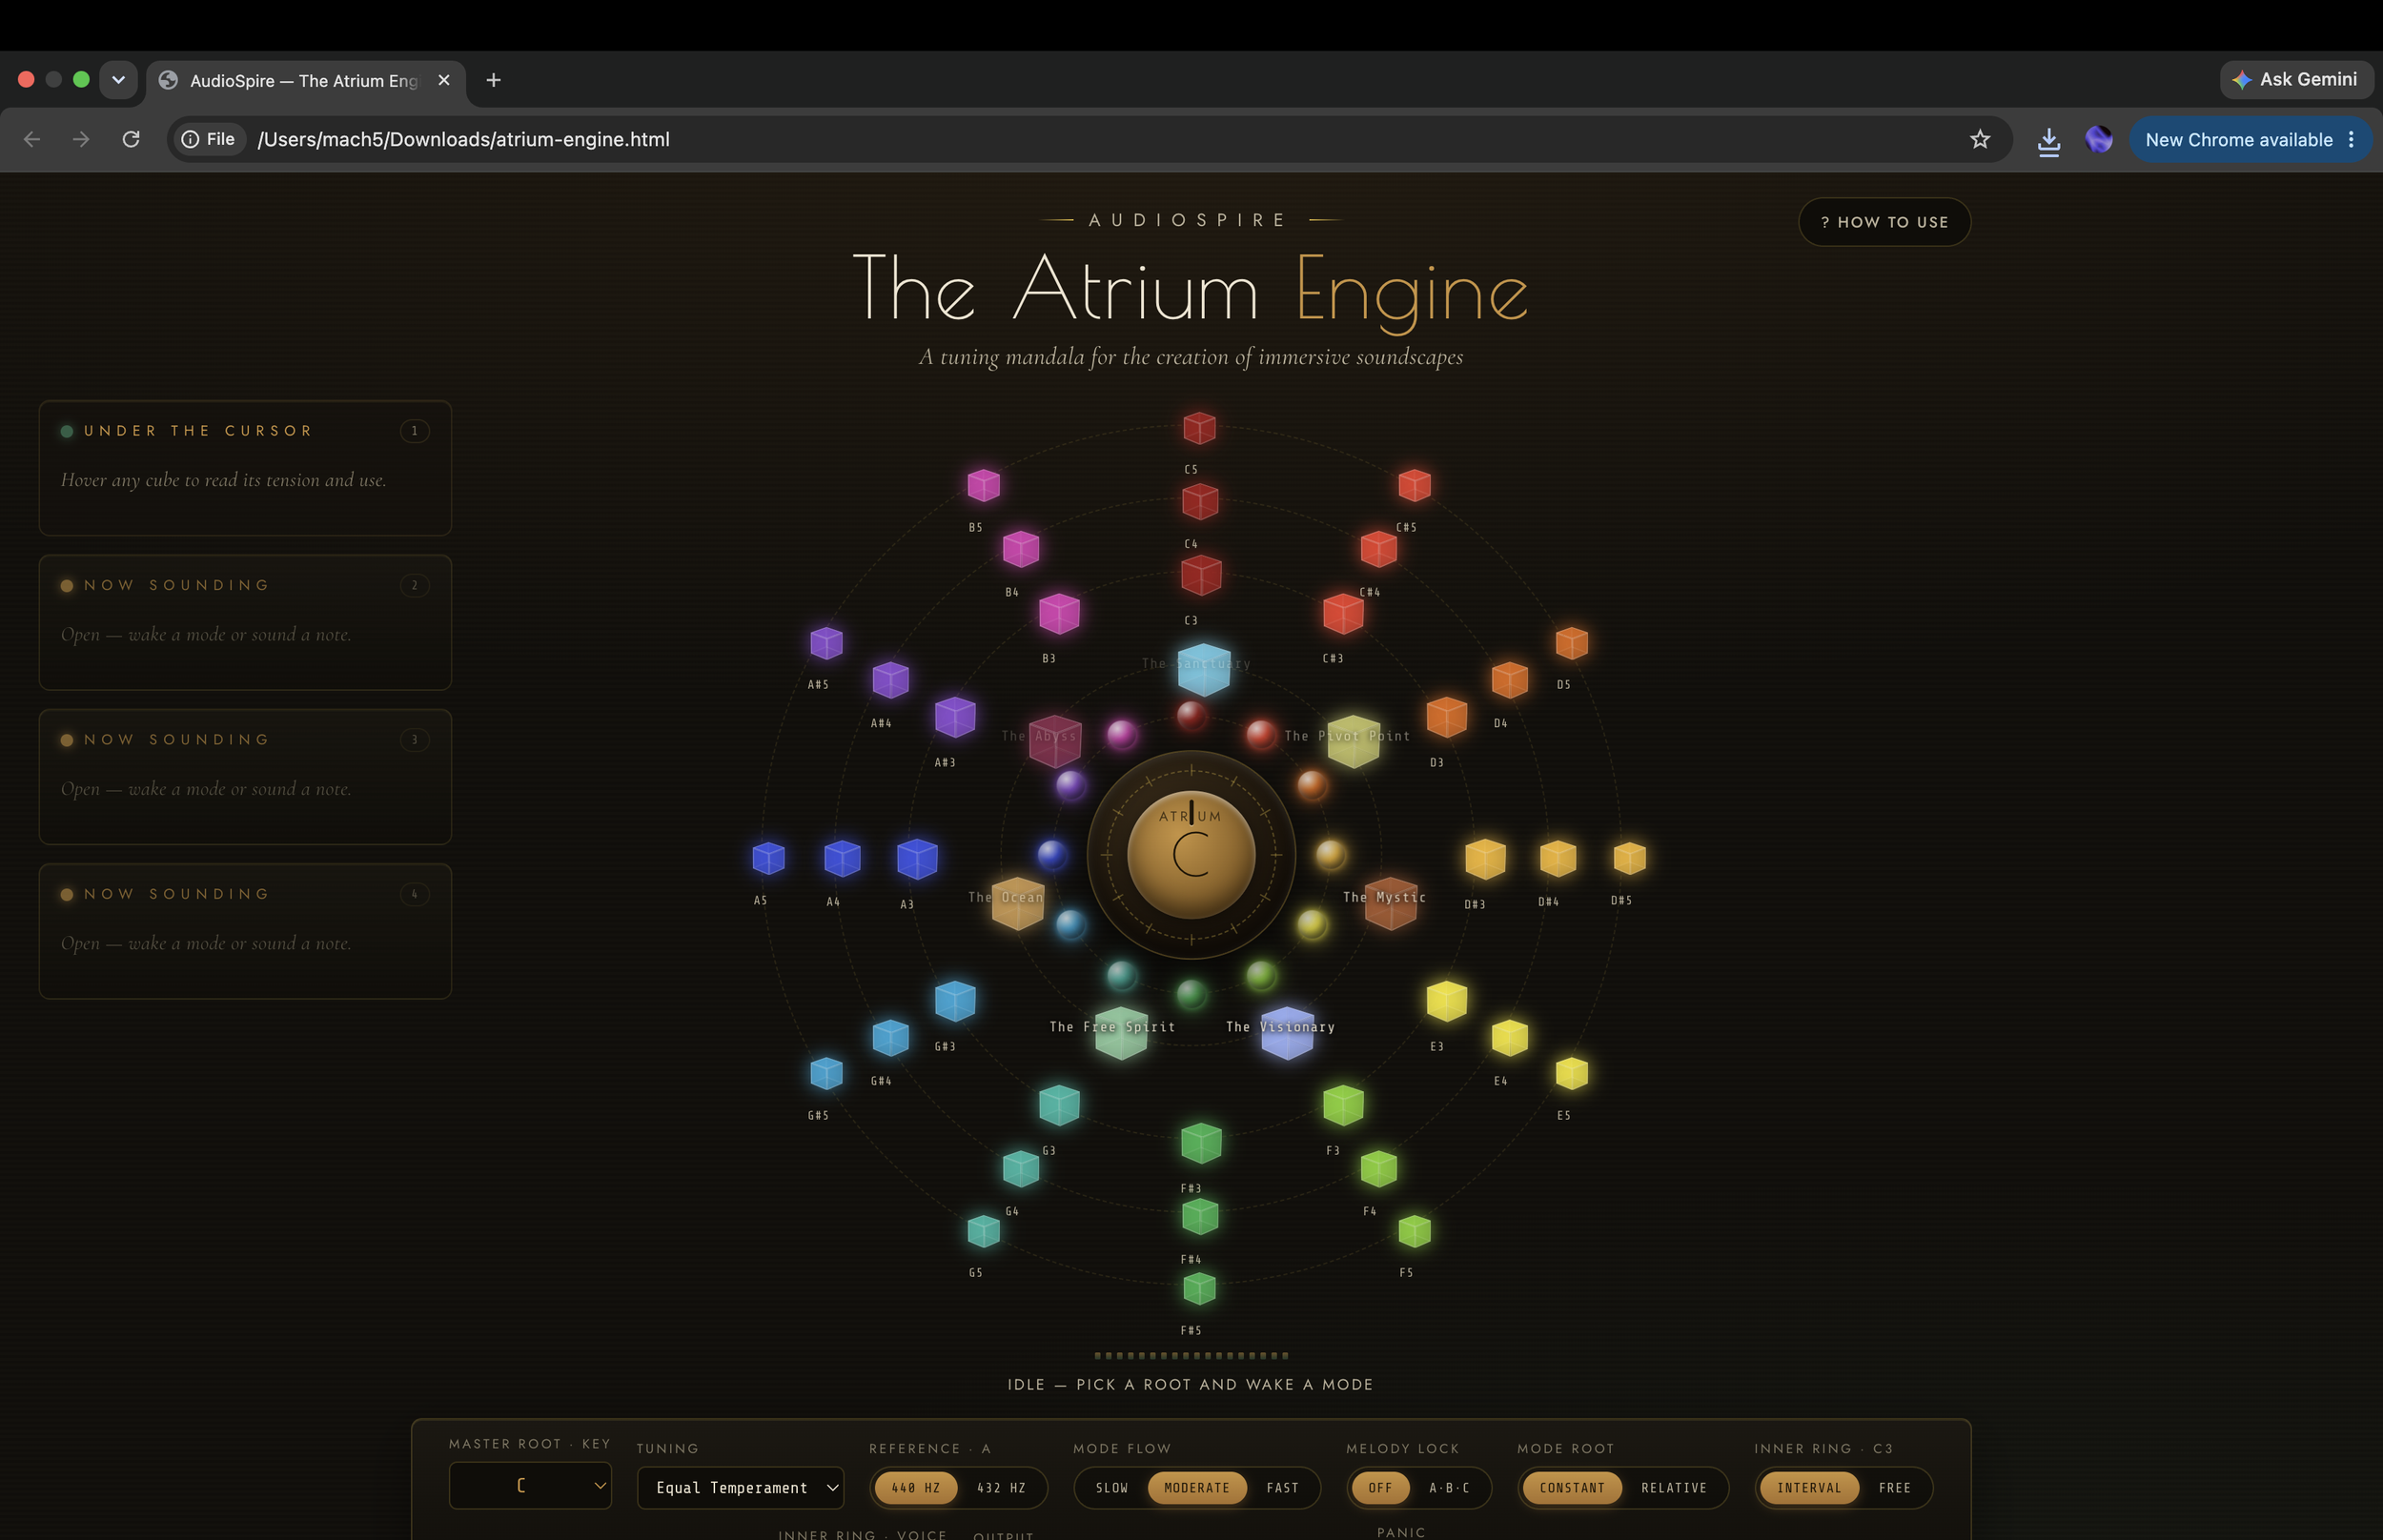This screenshot has width=2383, height=1540.
Task: Wake The Ocean mode cube
Action: click(1018, 903)
